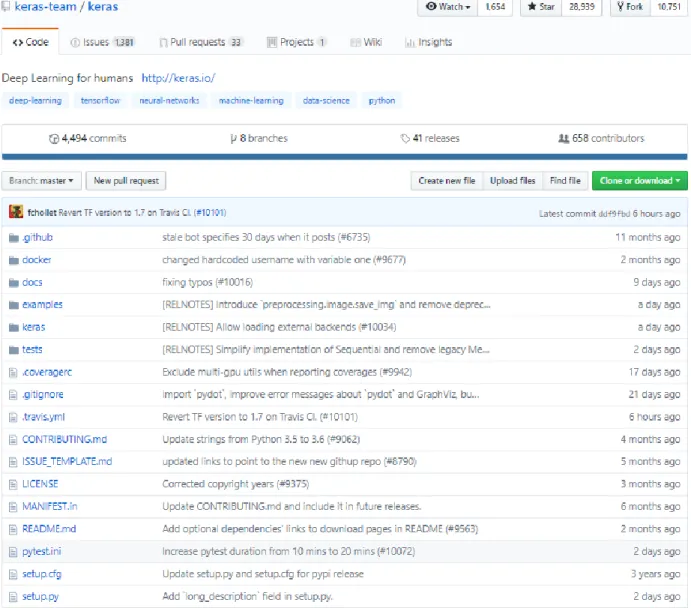Click the tests folder icon
691x608 pixels.
[x=14, y=350]
